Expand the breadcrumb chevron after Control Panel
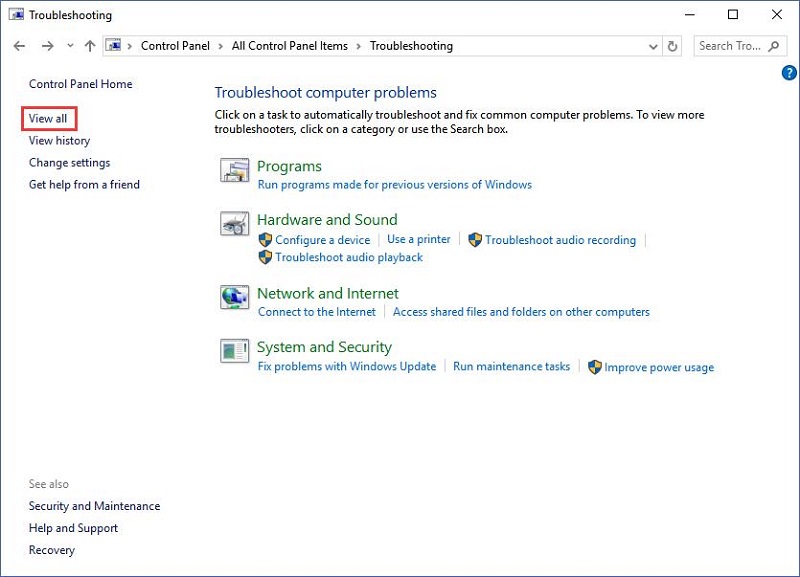Screen dimensions: 800x577 coord(223,45)
